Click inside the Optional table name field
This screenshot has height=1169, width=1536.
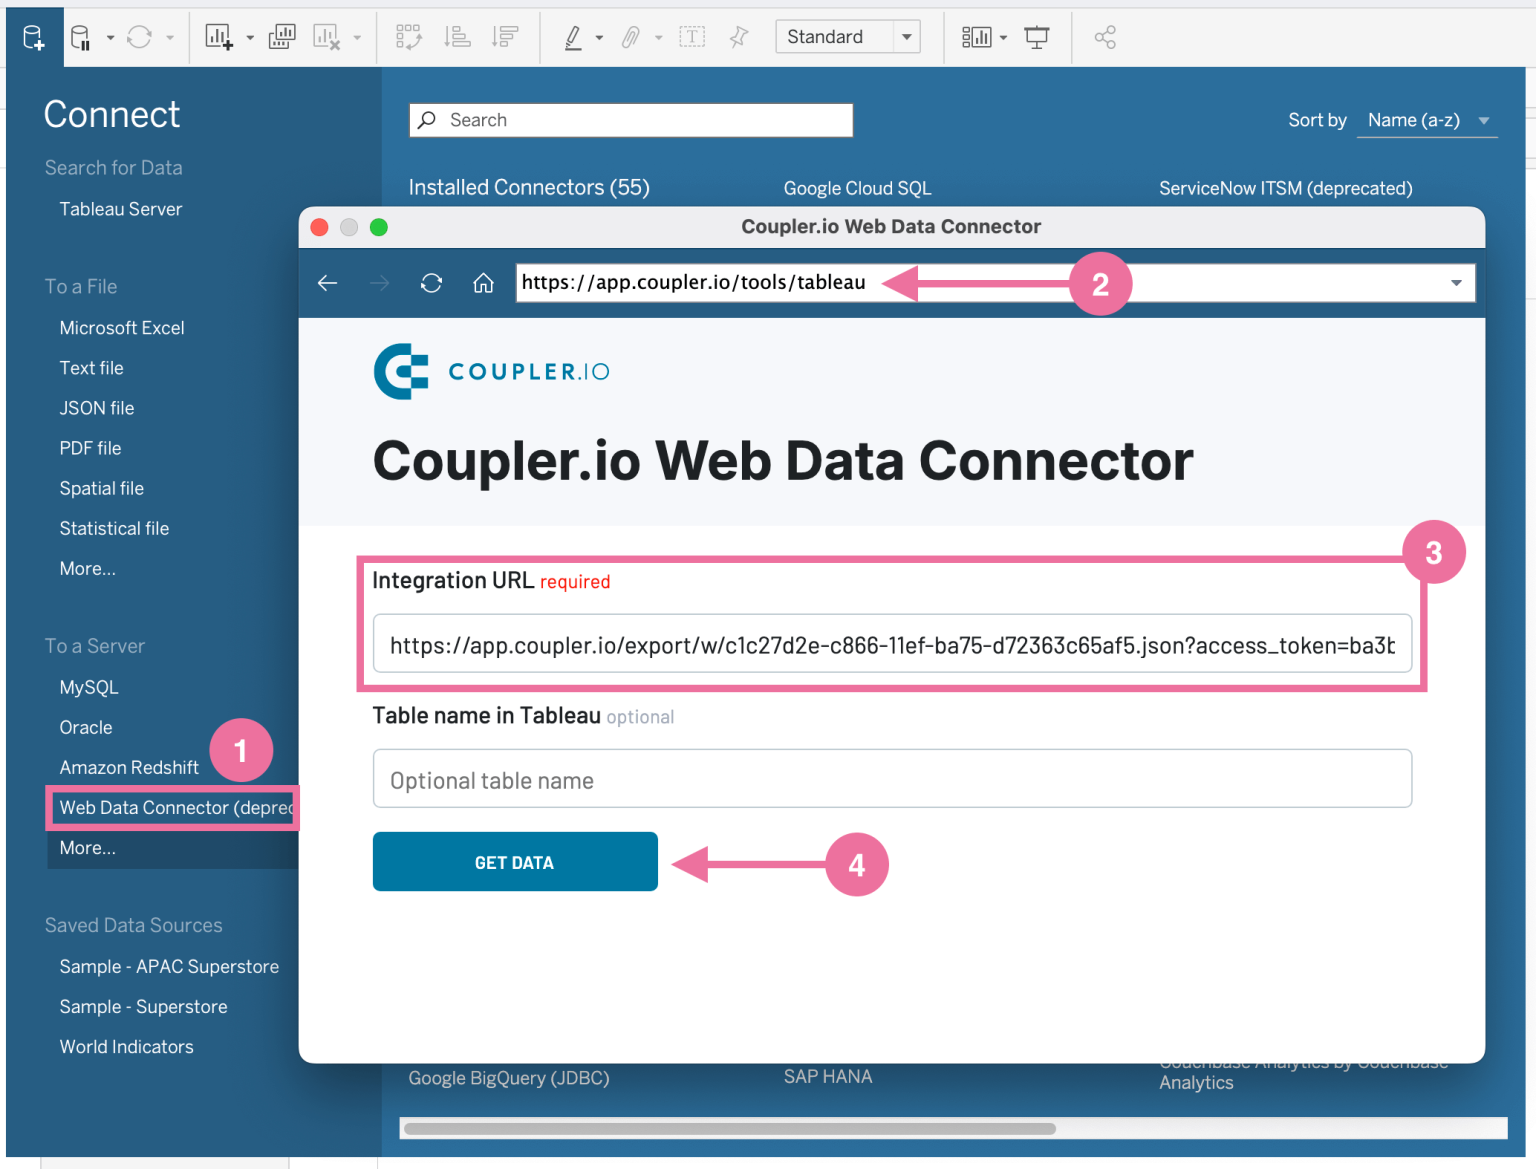890,779
